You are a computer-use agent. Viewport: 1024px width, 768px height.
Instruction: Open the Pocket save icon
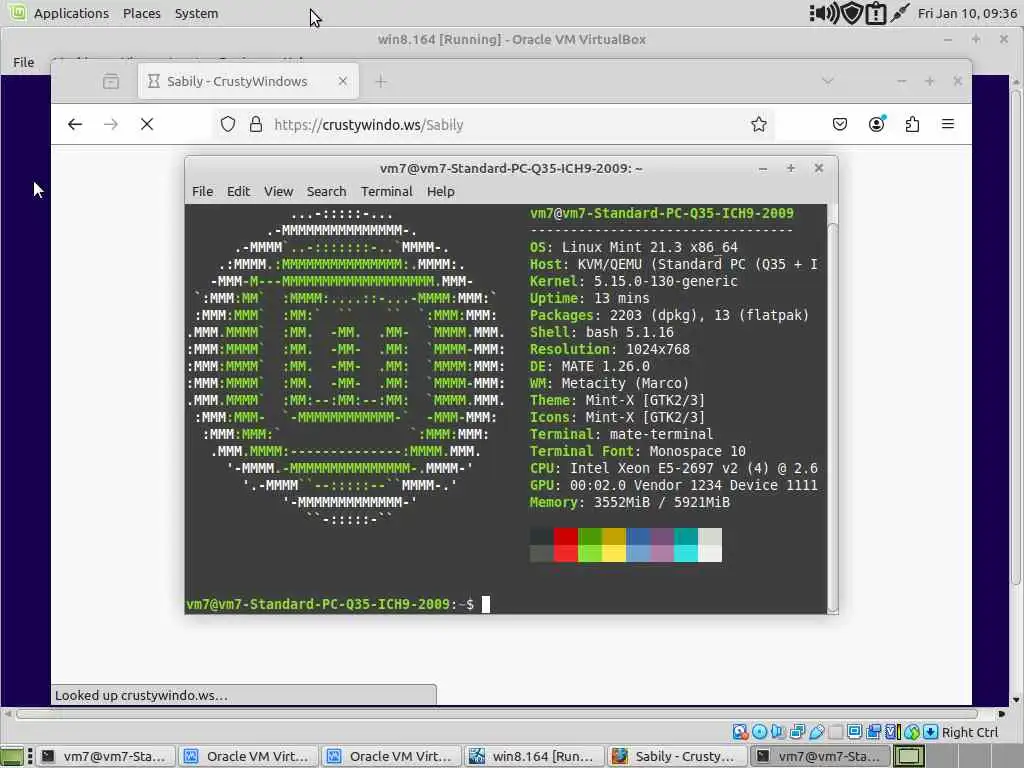840,124
